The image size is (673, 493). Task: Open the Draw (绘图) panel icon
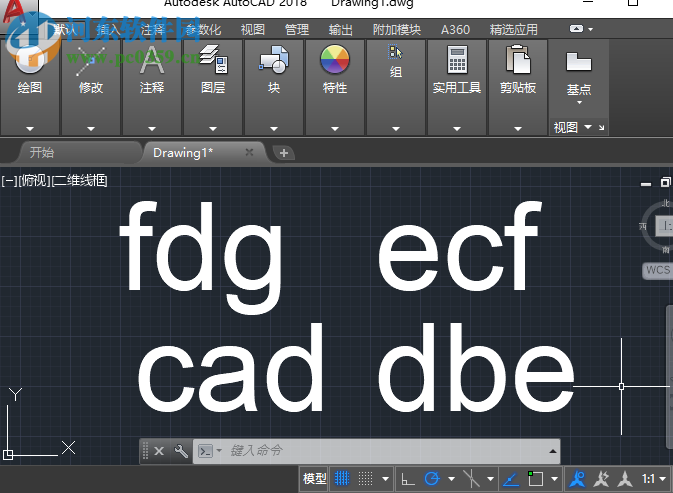pyautogui.click(x=30, y=60)
